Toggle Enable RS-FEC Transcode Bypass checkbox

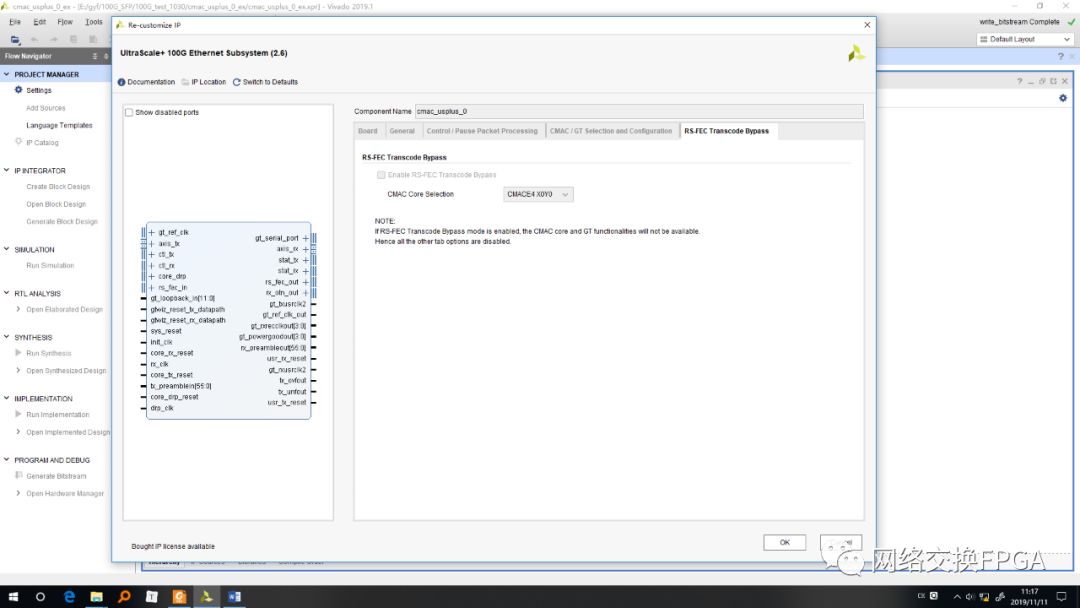381,175
